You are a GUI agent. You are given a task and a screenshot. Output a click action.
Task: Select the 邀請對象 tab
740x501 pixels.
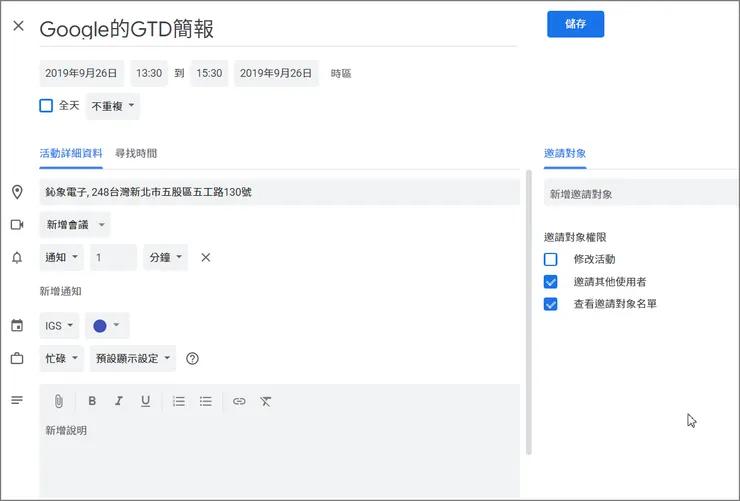tap(565, 153)
